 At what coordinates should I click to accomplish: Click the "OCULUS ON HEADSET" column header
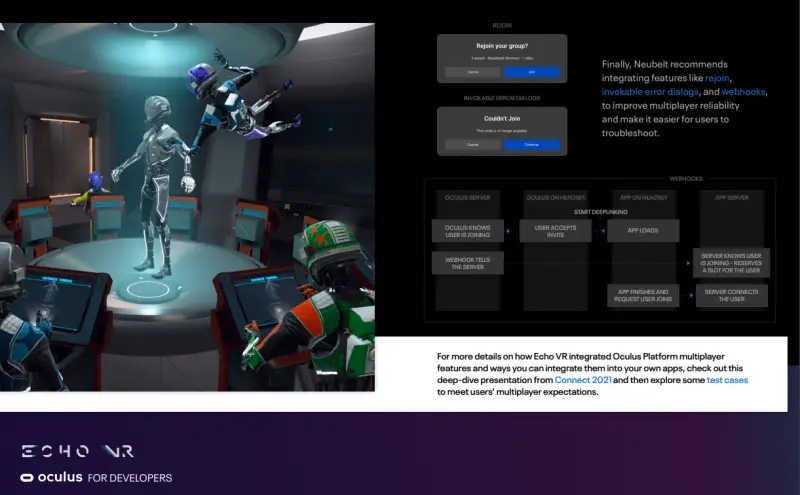(556, 197)
